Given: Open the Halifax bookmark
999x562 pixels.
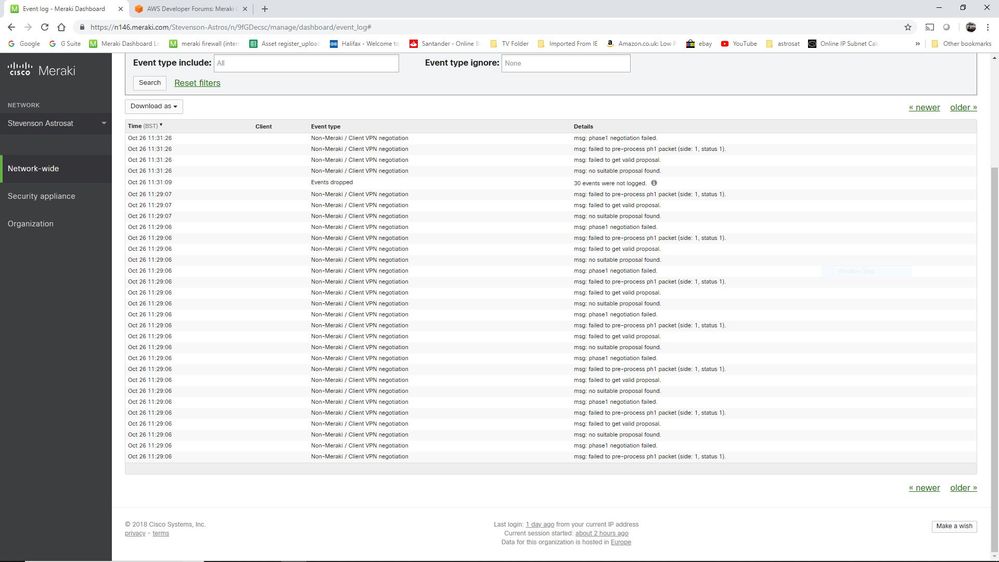Looking at the screenshot, I should coord(364,44).
